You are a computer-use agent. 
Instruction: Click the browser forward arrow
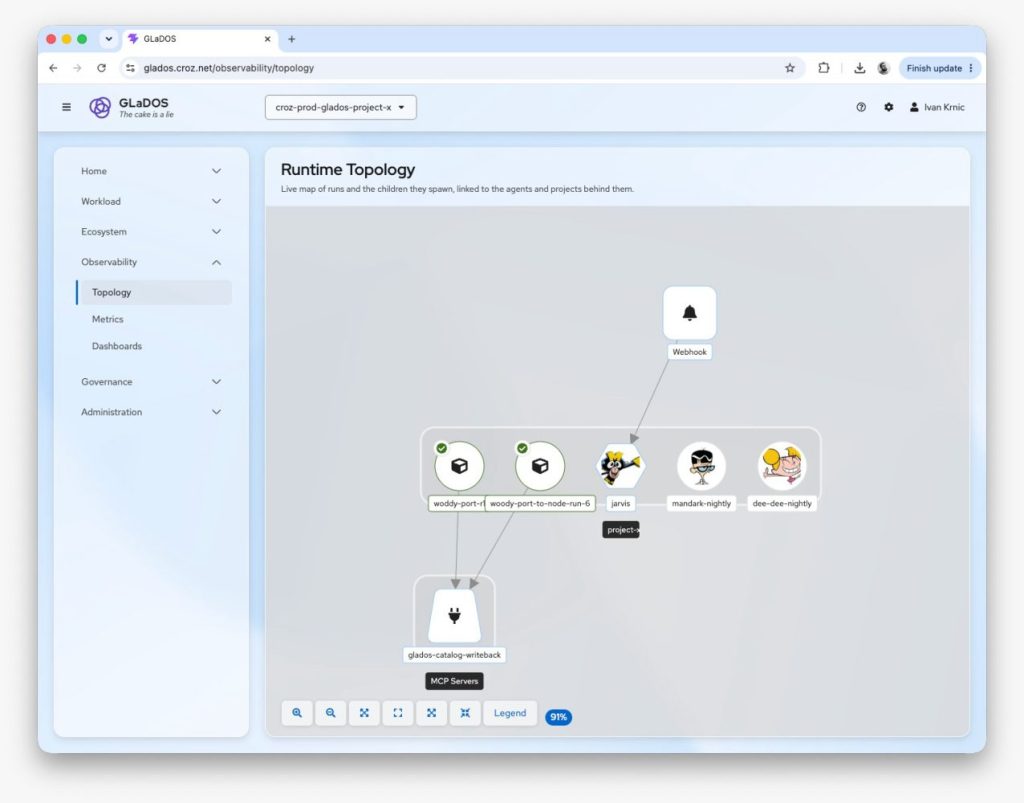tap(77, 68)
